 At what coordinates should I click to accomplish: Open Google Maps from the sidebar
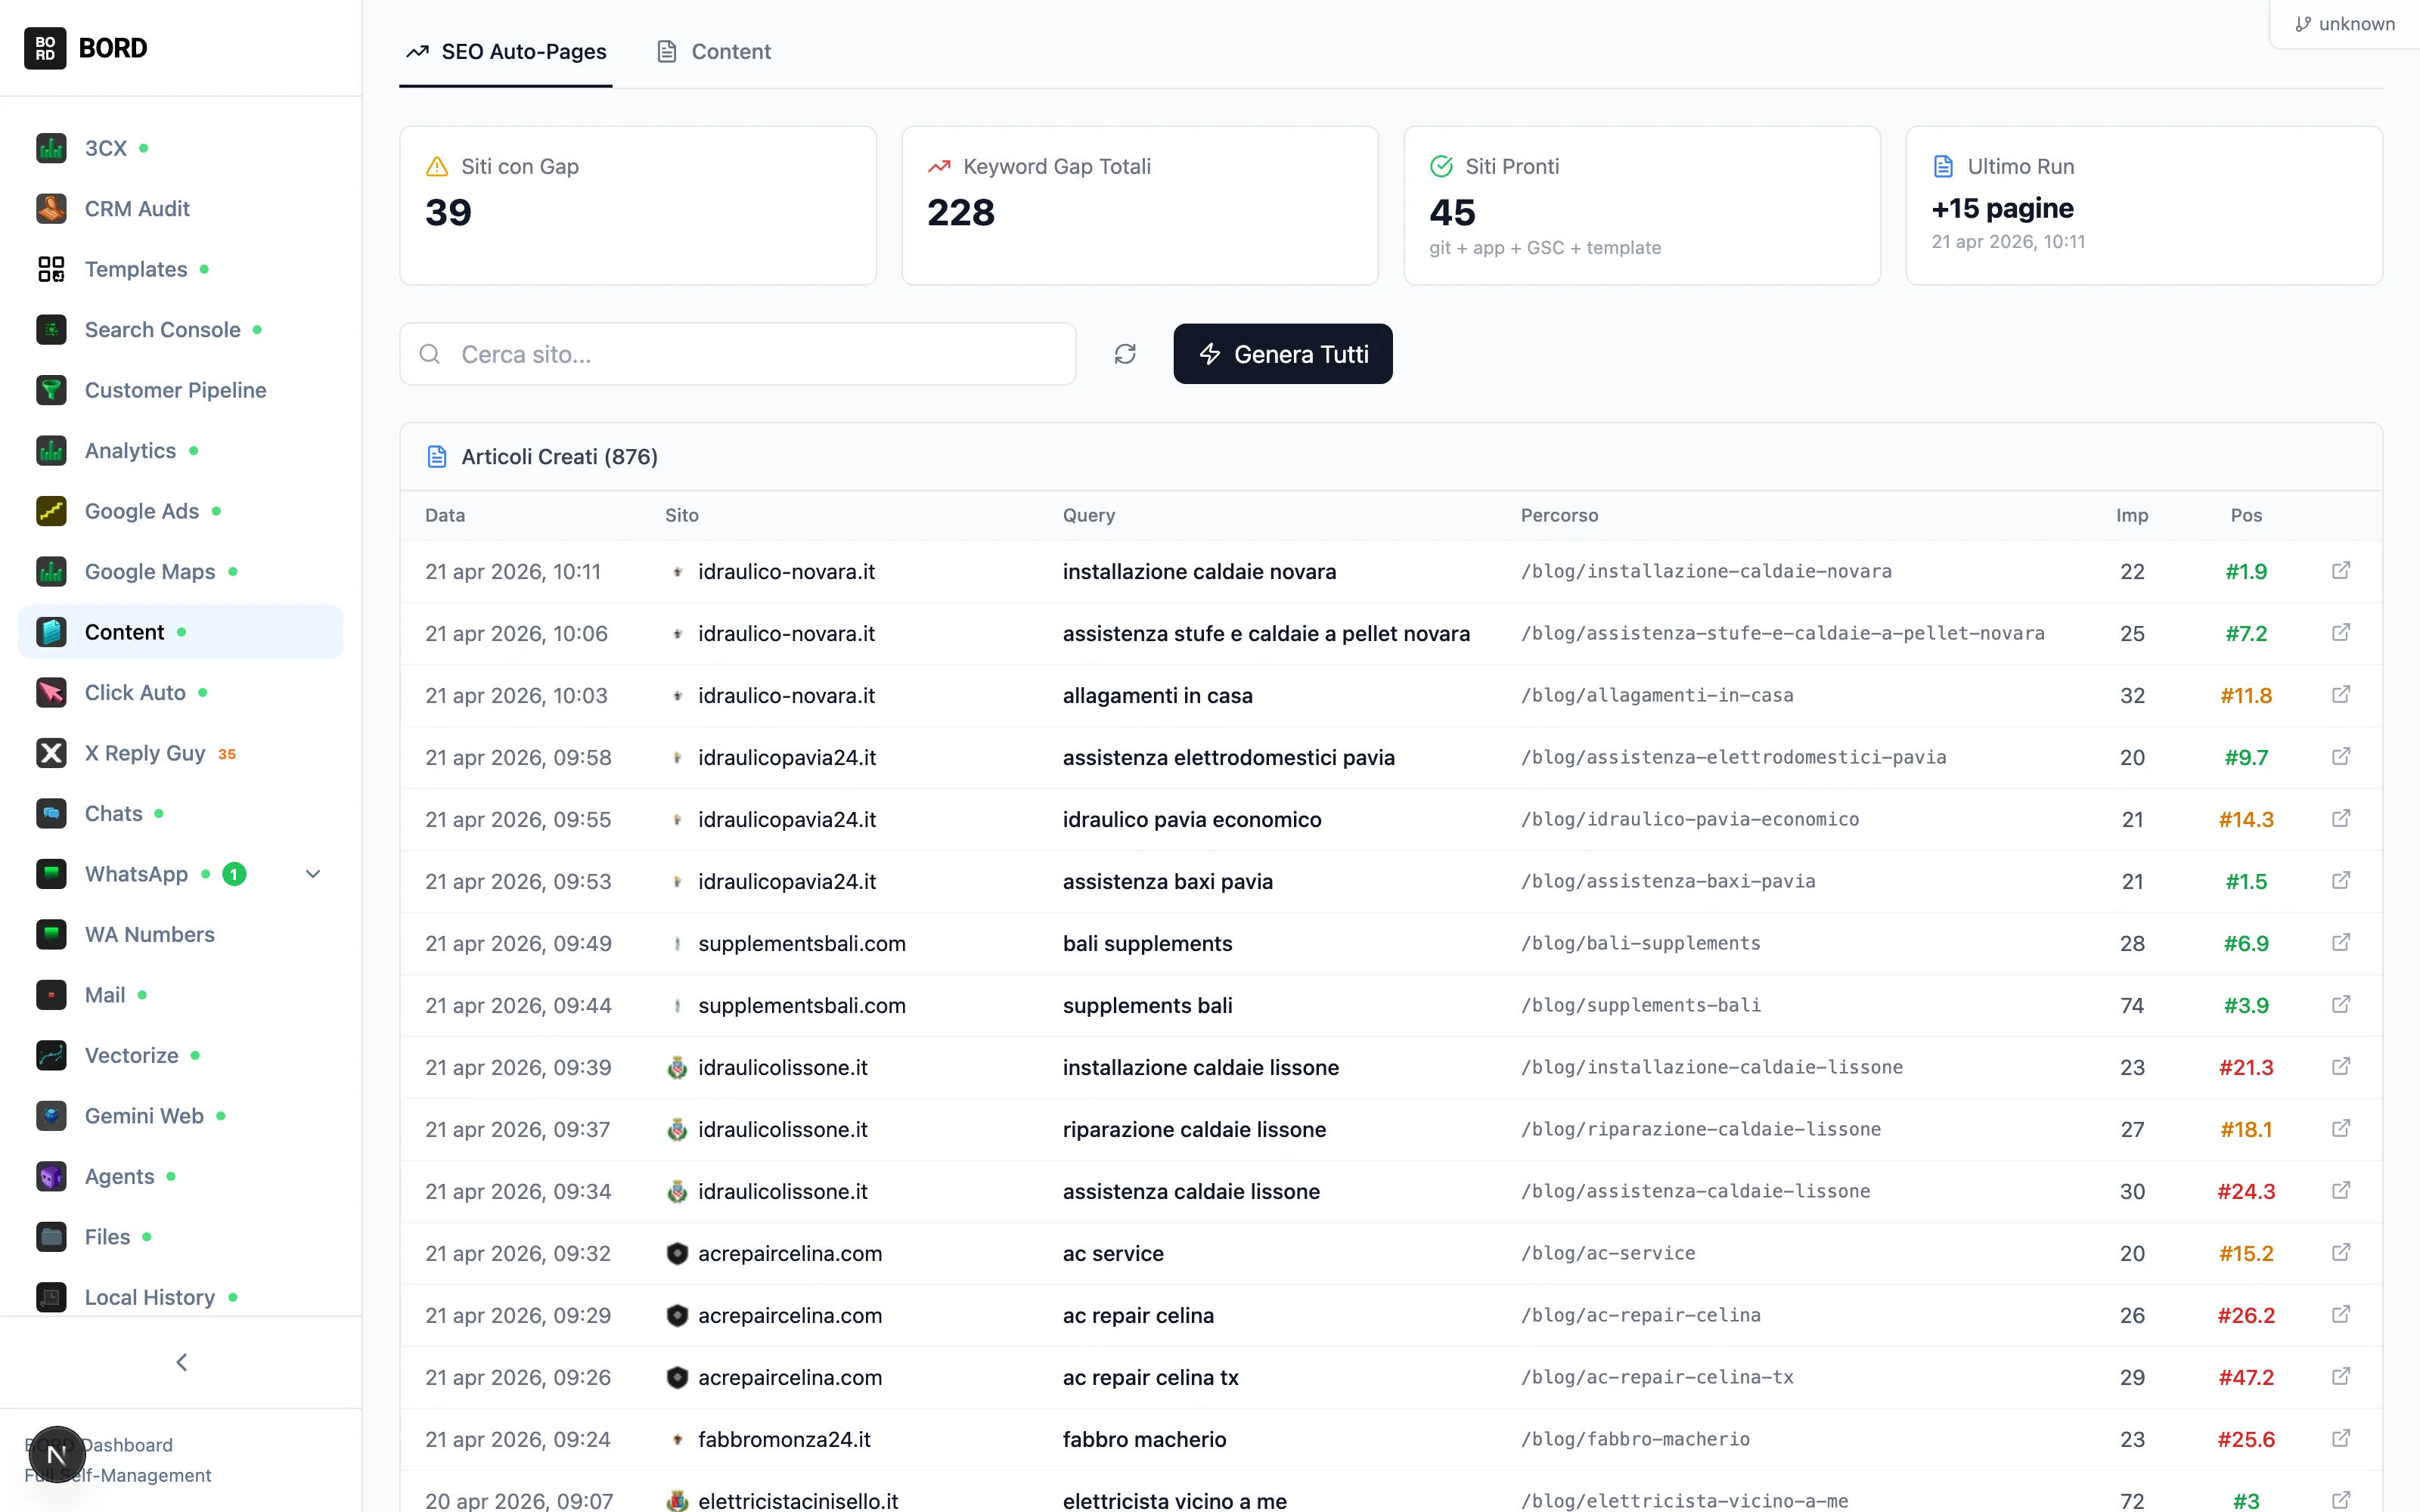pos(148,571)
